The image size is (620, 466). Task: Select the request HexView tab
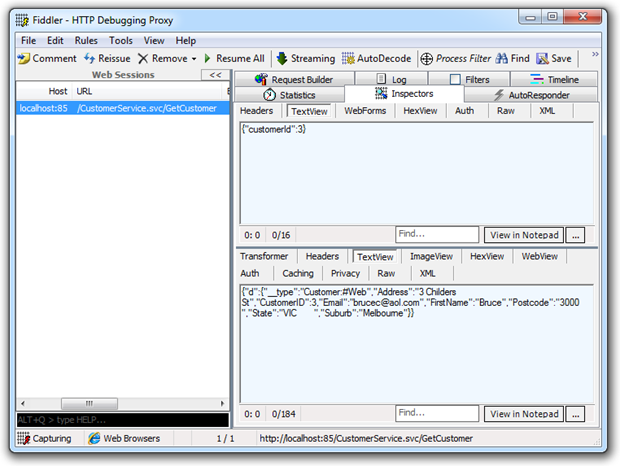pos(420,111)
